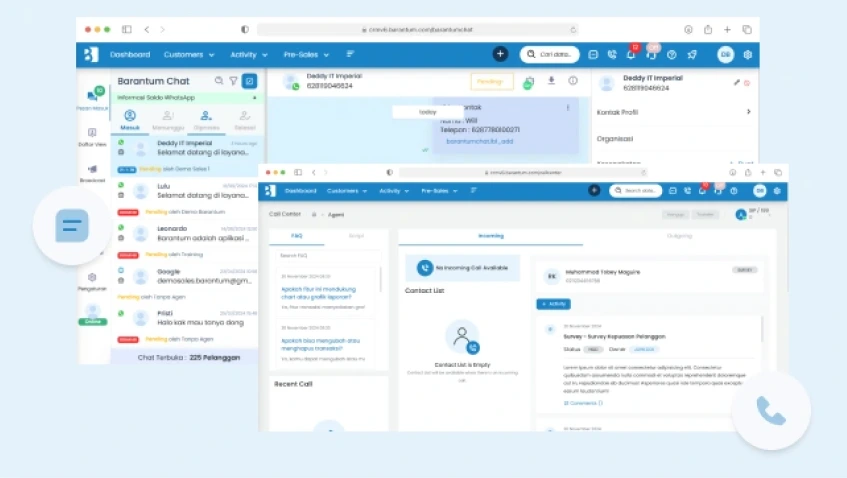Expand Activity menu in the back chat window

pos(248,55)
